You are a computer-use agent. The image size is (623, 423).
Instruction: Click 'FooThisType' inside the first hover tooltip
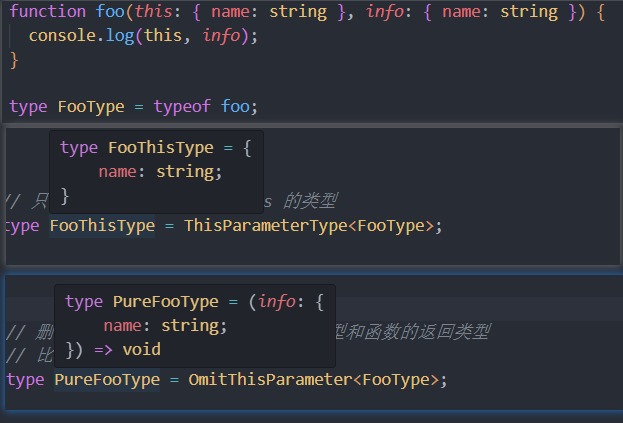(x=161, y=147)
